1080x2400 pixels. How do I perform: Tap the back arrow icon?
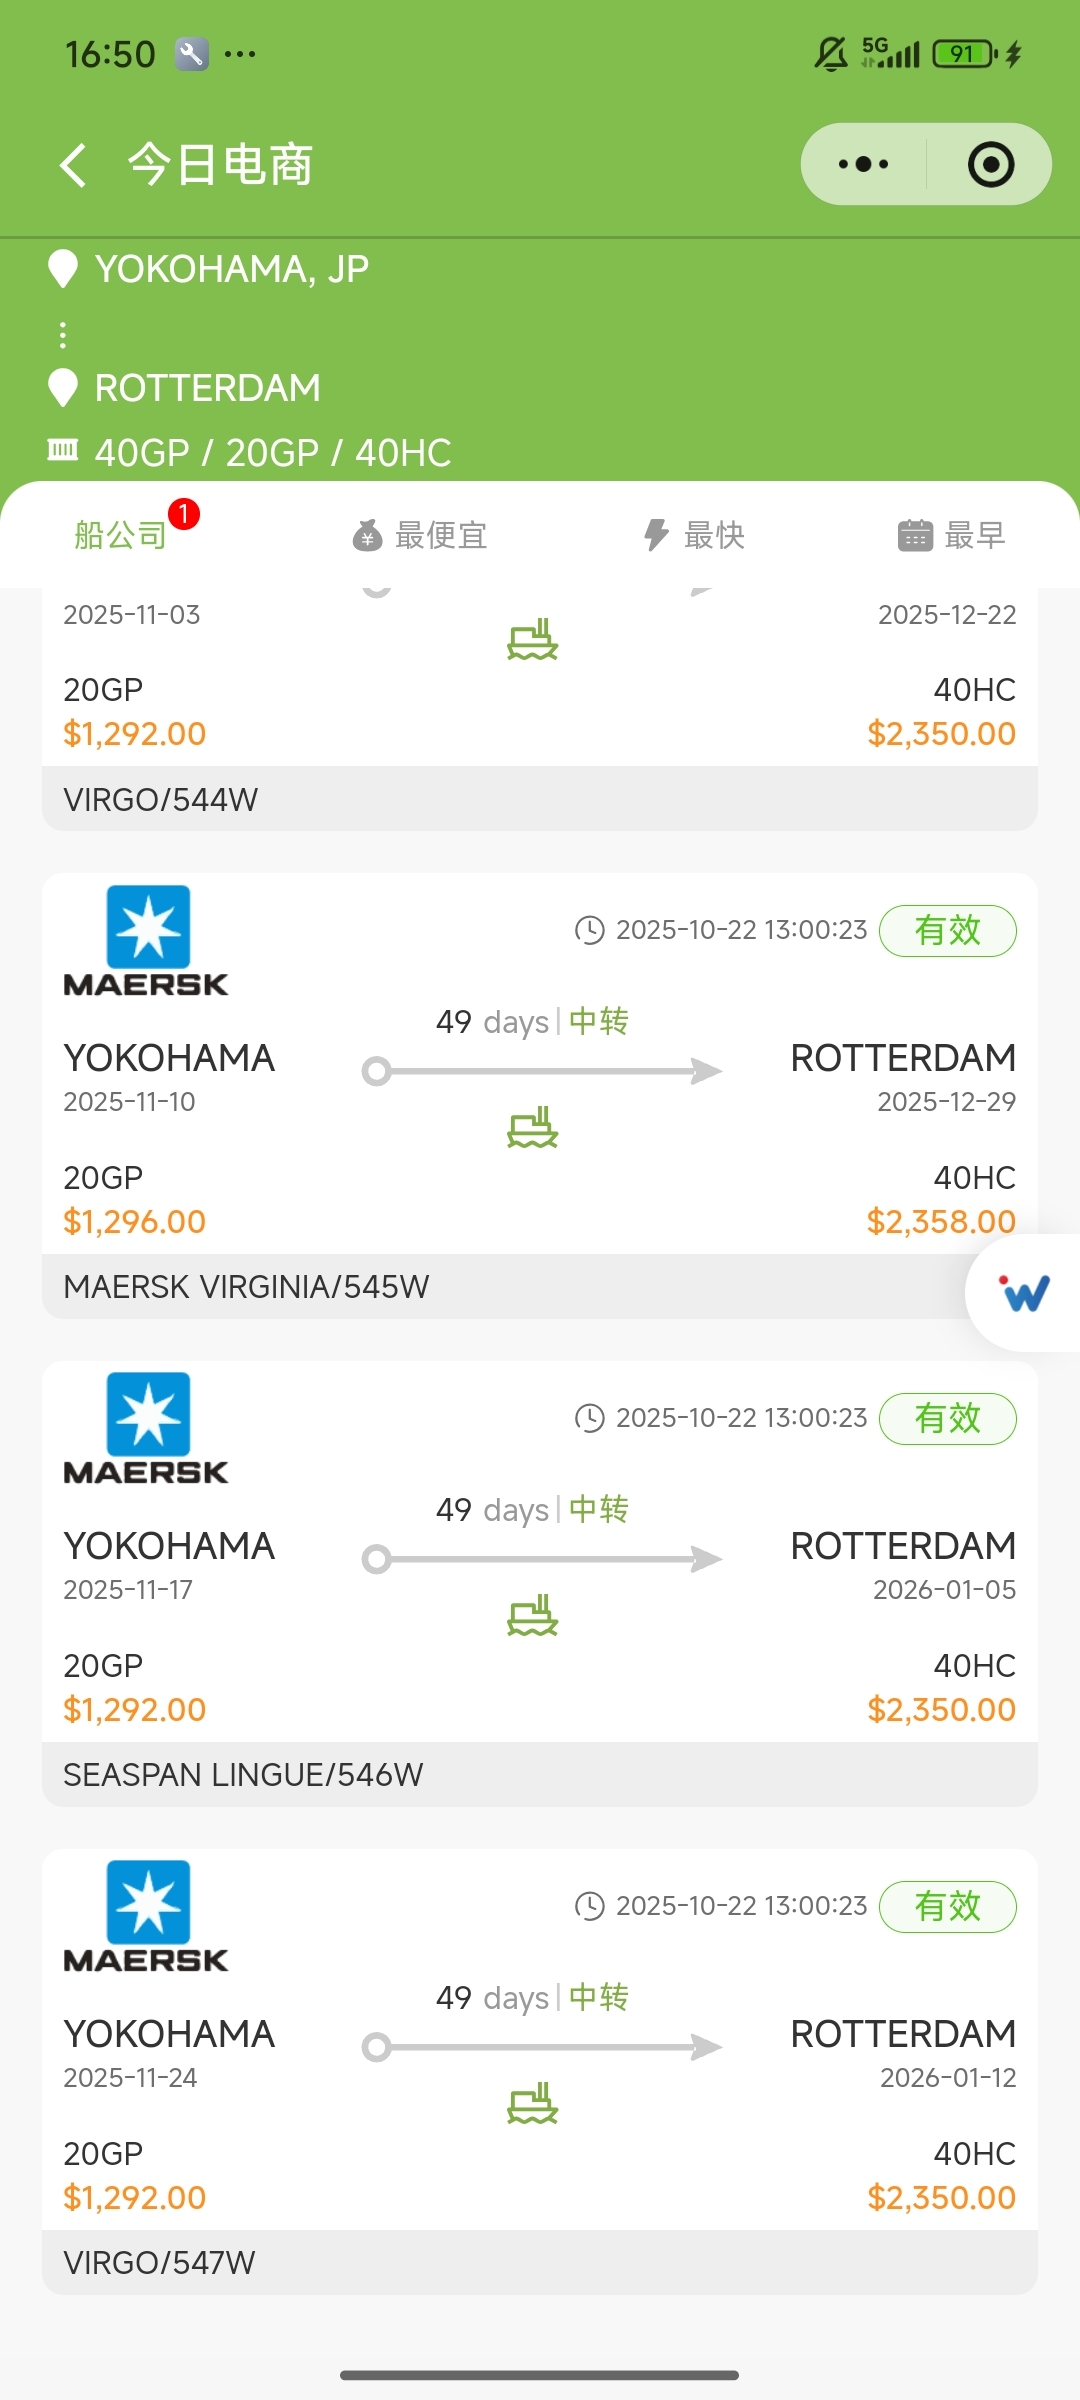coord(73,165)
